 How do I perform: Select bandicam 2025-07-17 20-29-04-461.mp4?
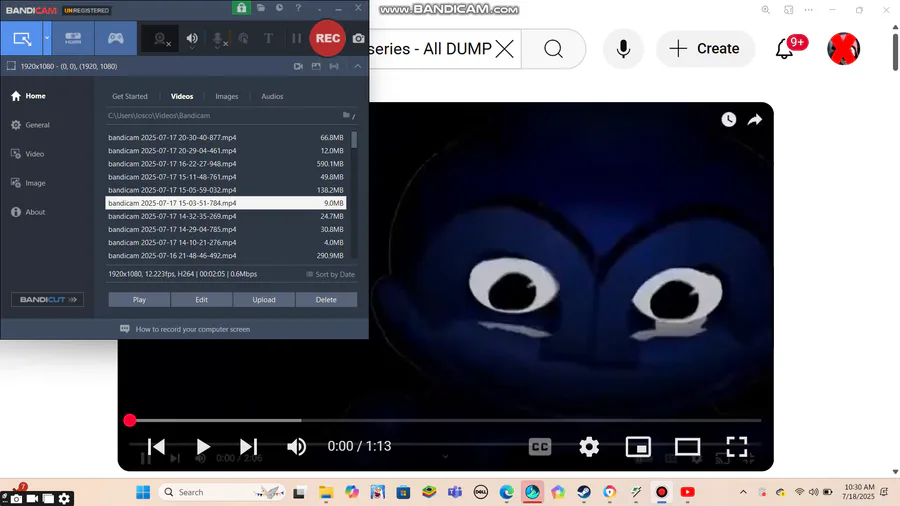(x=226, y=151)
